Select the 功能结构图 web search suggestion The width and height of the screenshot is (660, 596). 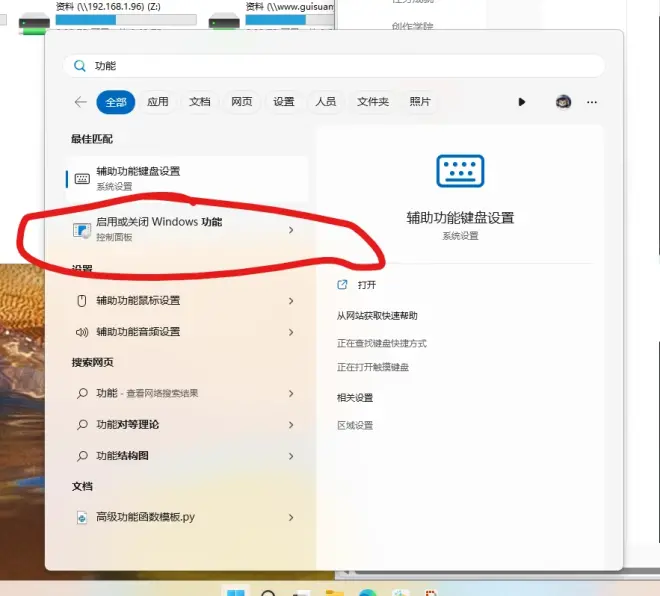click(x=122, y=456)
